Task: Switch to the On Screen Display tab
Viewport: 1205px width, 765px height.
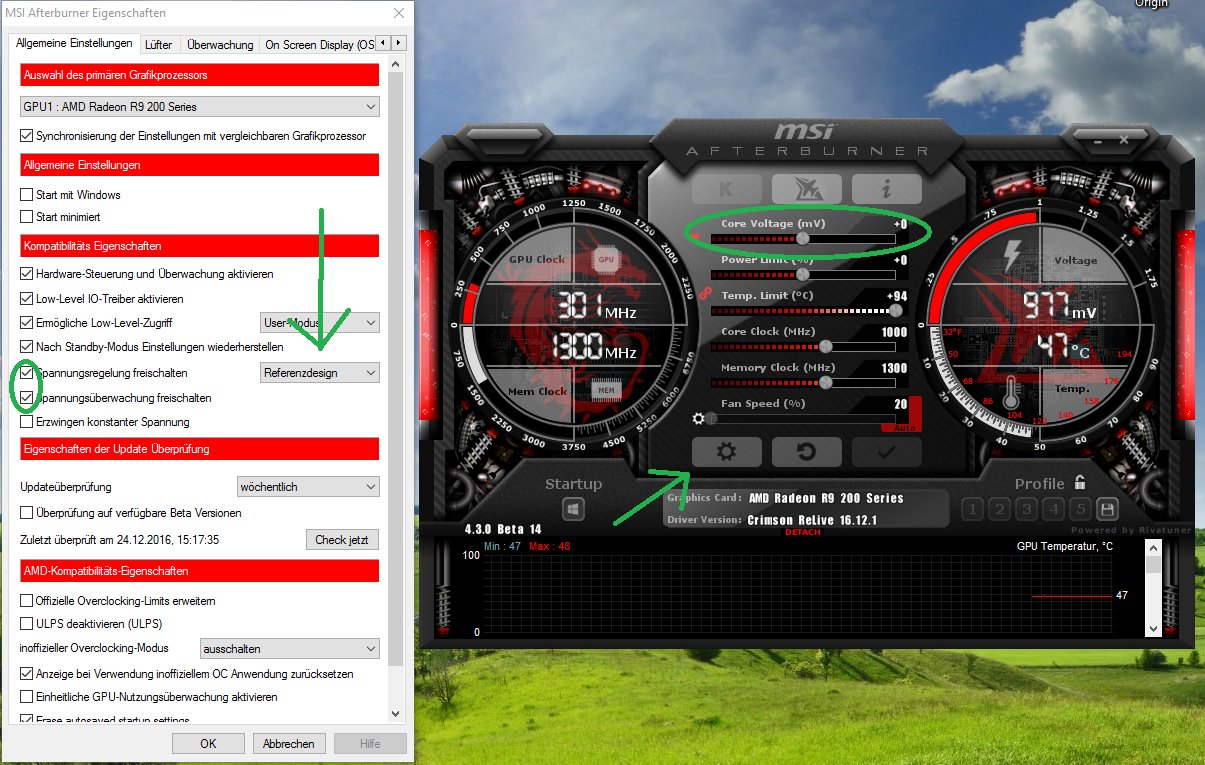Action: 317,44
